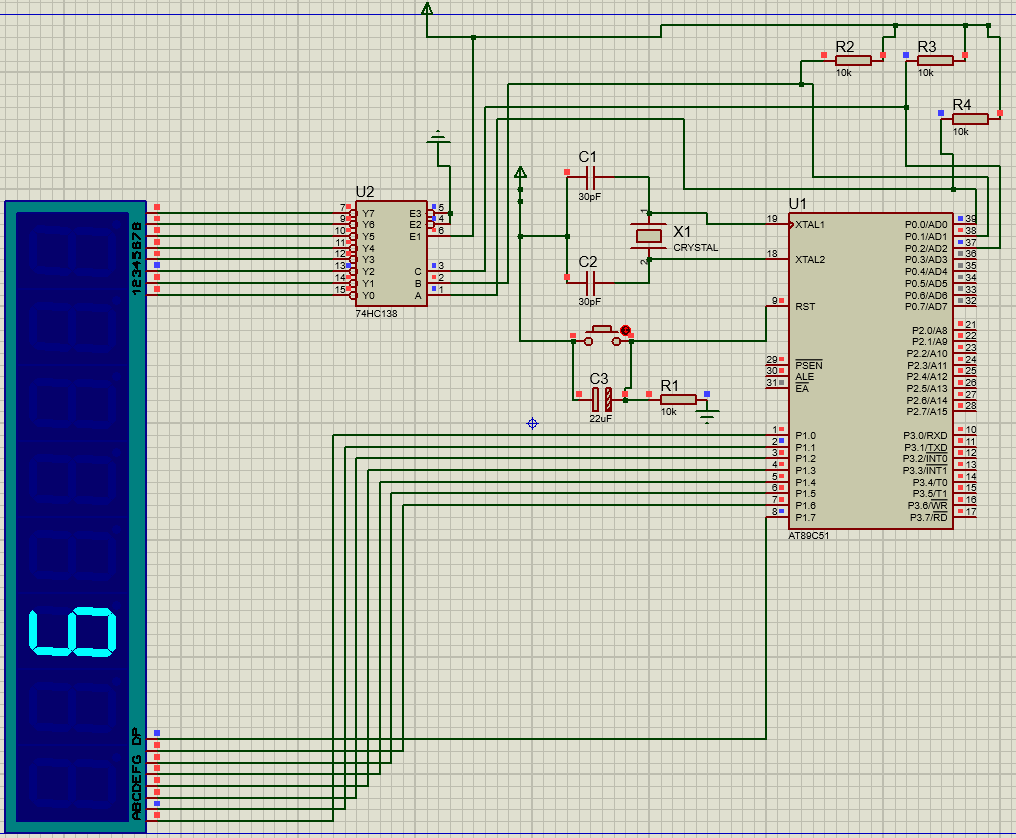Image resolution: width=1016 pixels, height=838 pixels.
Task: Click the '30pF' label under C1
Action: point(590,196)
